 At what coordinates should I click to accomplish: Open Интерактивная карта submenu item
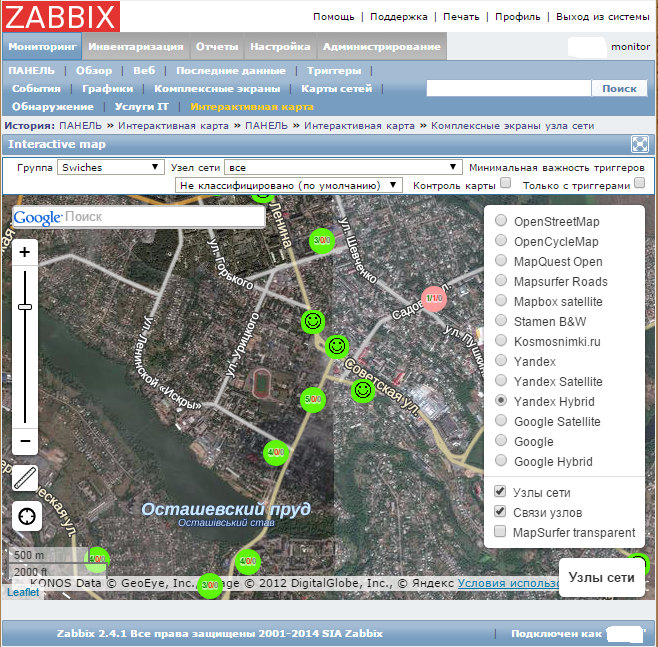(x=252, y=107)
